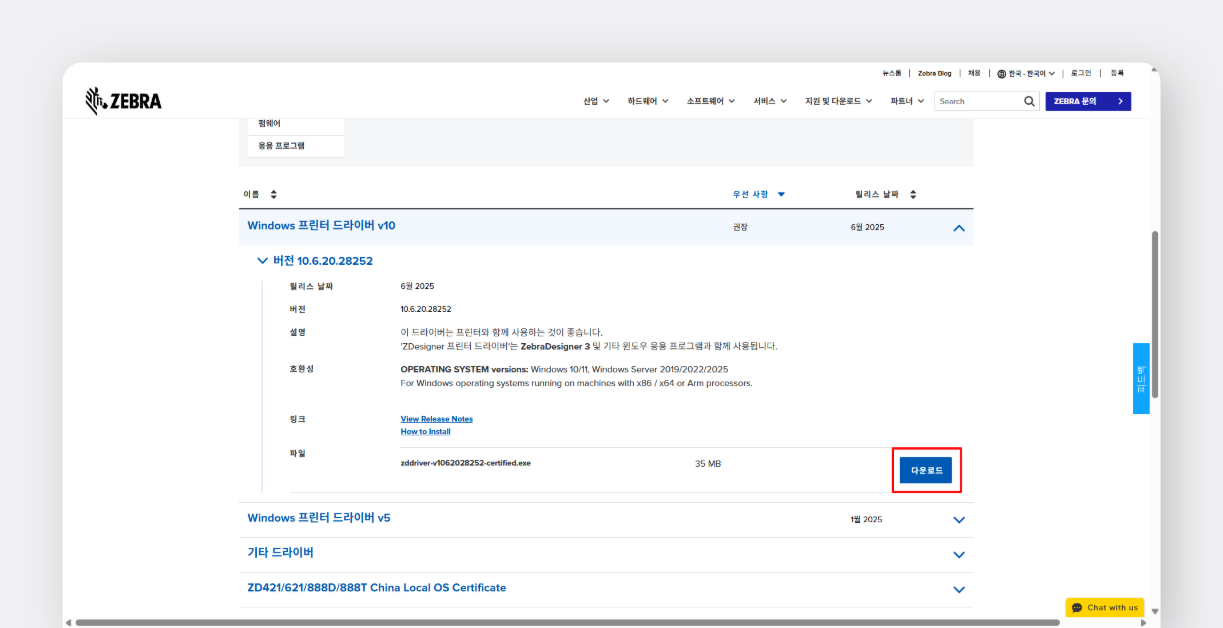Expand ZD421/621/888D/888T China Local OS Certificate
Viewport: 1223px width, 628px height.
tap(959, 589)
